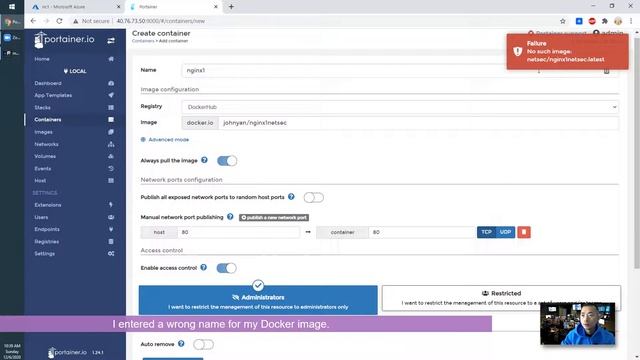Click the Containers list icon
Viewport: 640px width, 360px height.
[x=111, y=120]
